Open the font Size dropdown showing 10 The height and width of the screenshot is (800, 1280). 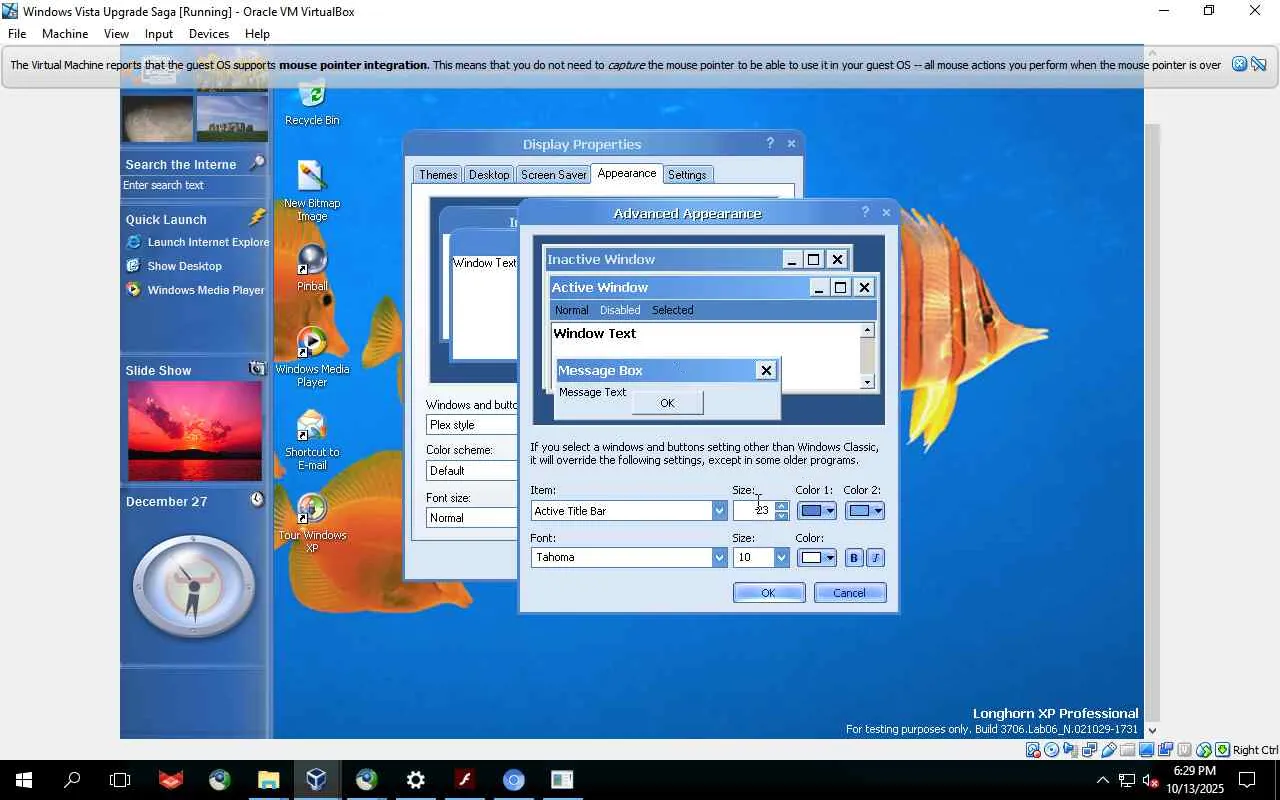coord(781,558)
